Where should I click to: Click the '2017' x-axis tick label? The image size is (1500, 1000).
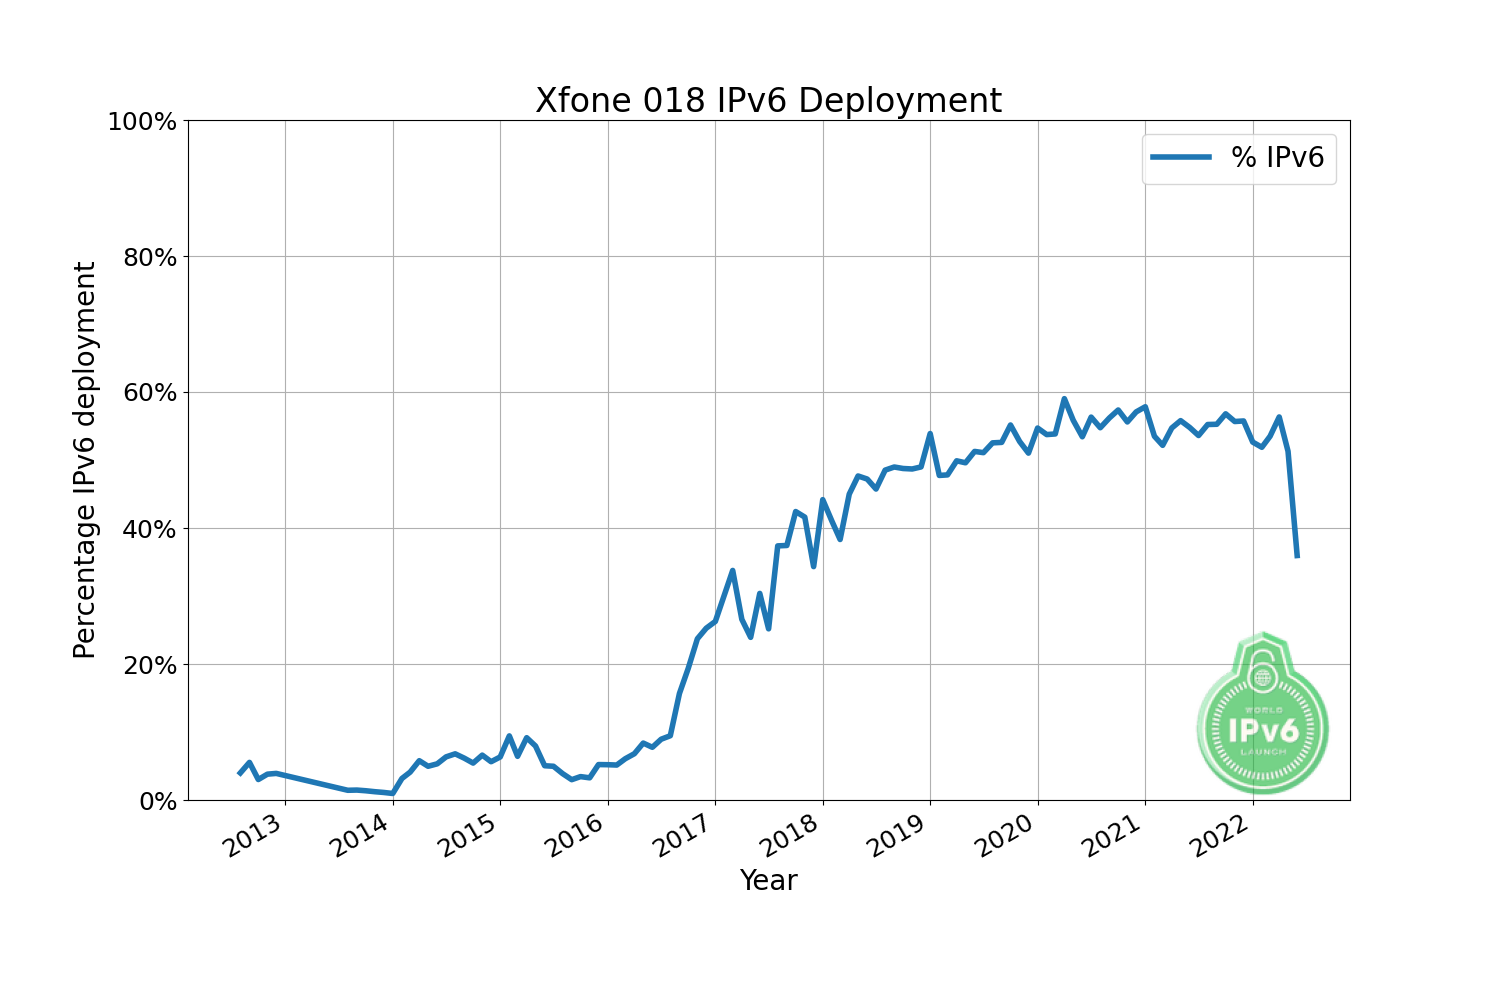click(x=684, y=836)
